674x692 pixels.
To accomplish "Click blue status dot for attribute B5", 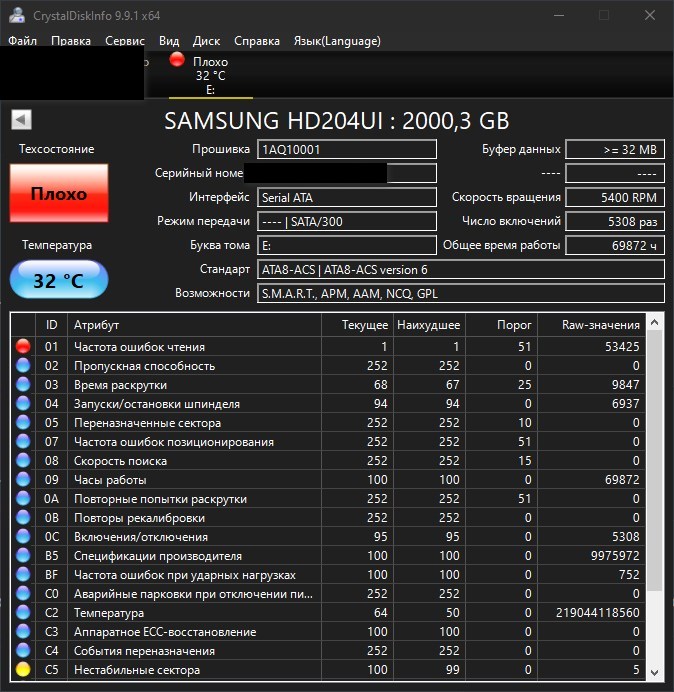I will 23,555.
